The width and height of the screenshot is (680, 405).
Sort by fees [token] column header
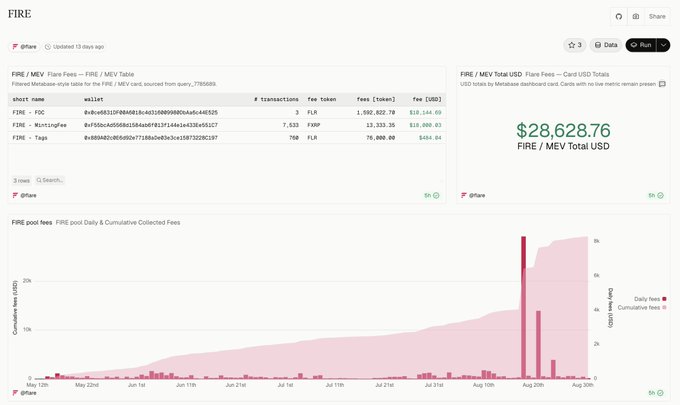tap(376, 99)
